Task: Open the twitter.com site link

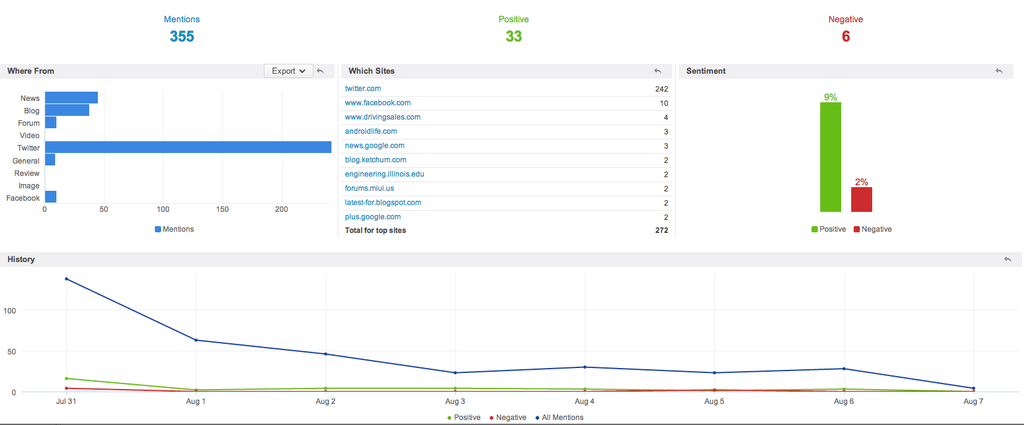Action: [363, 89]
